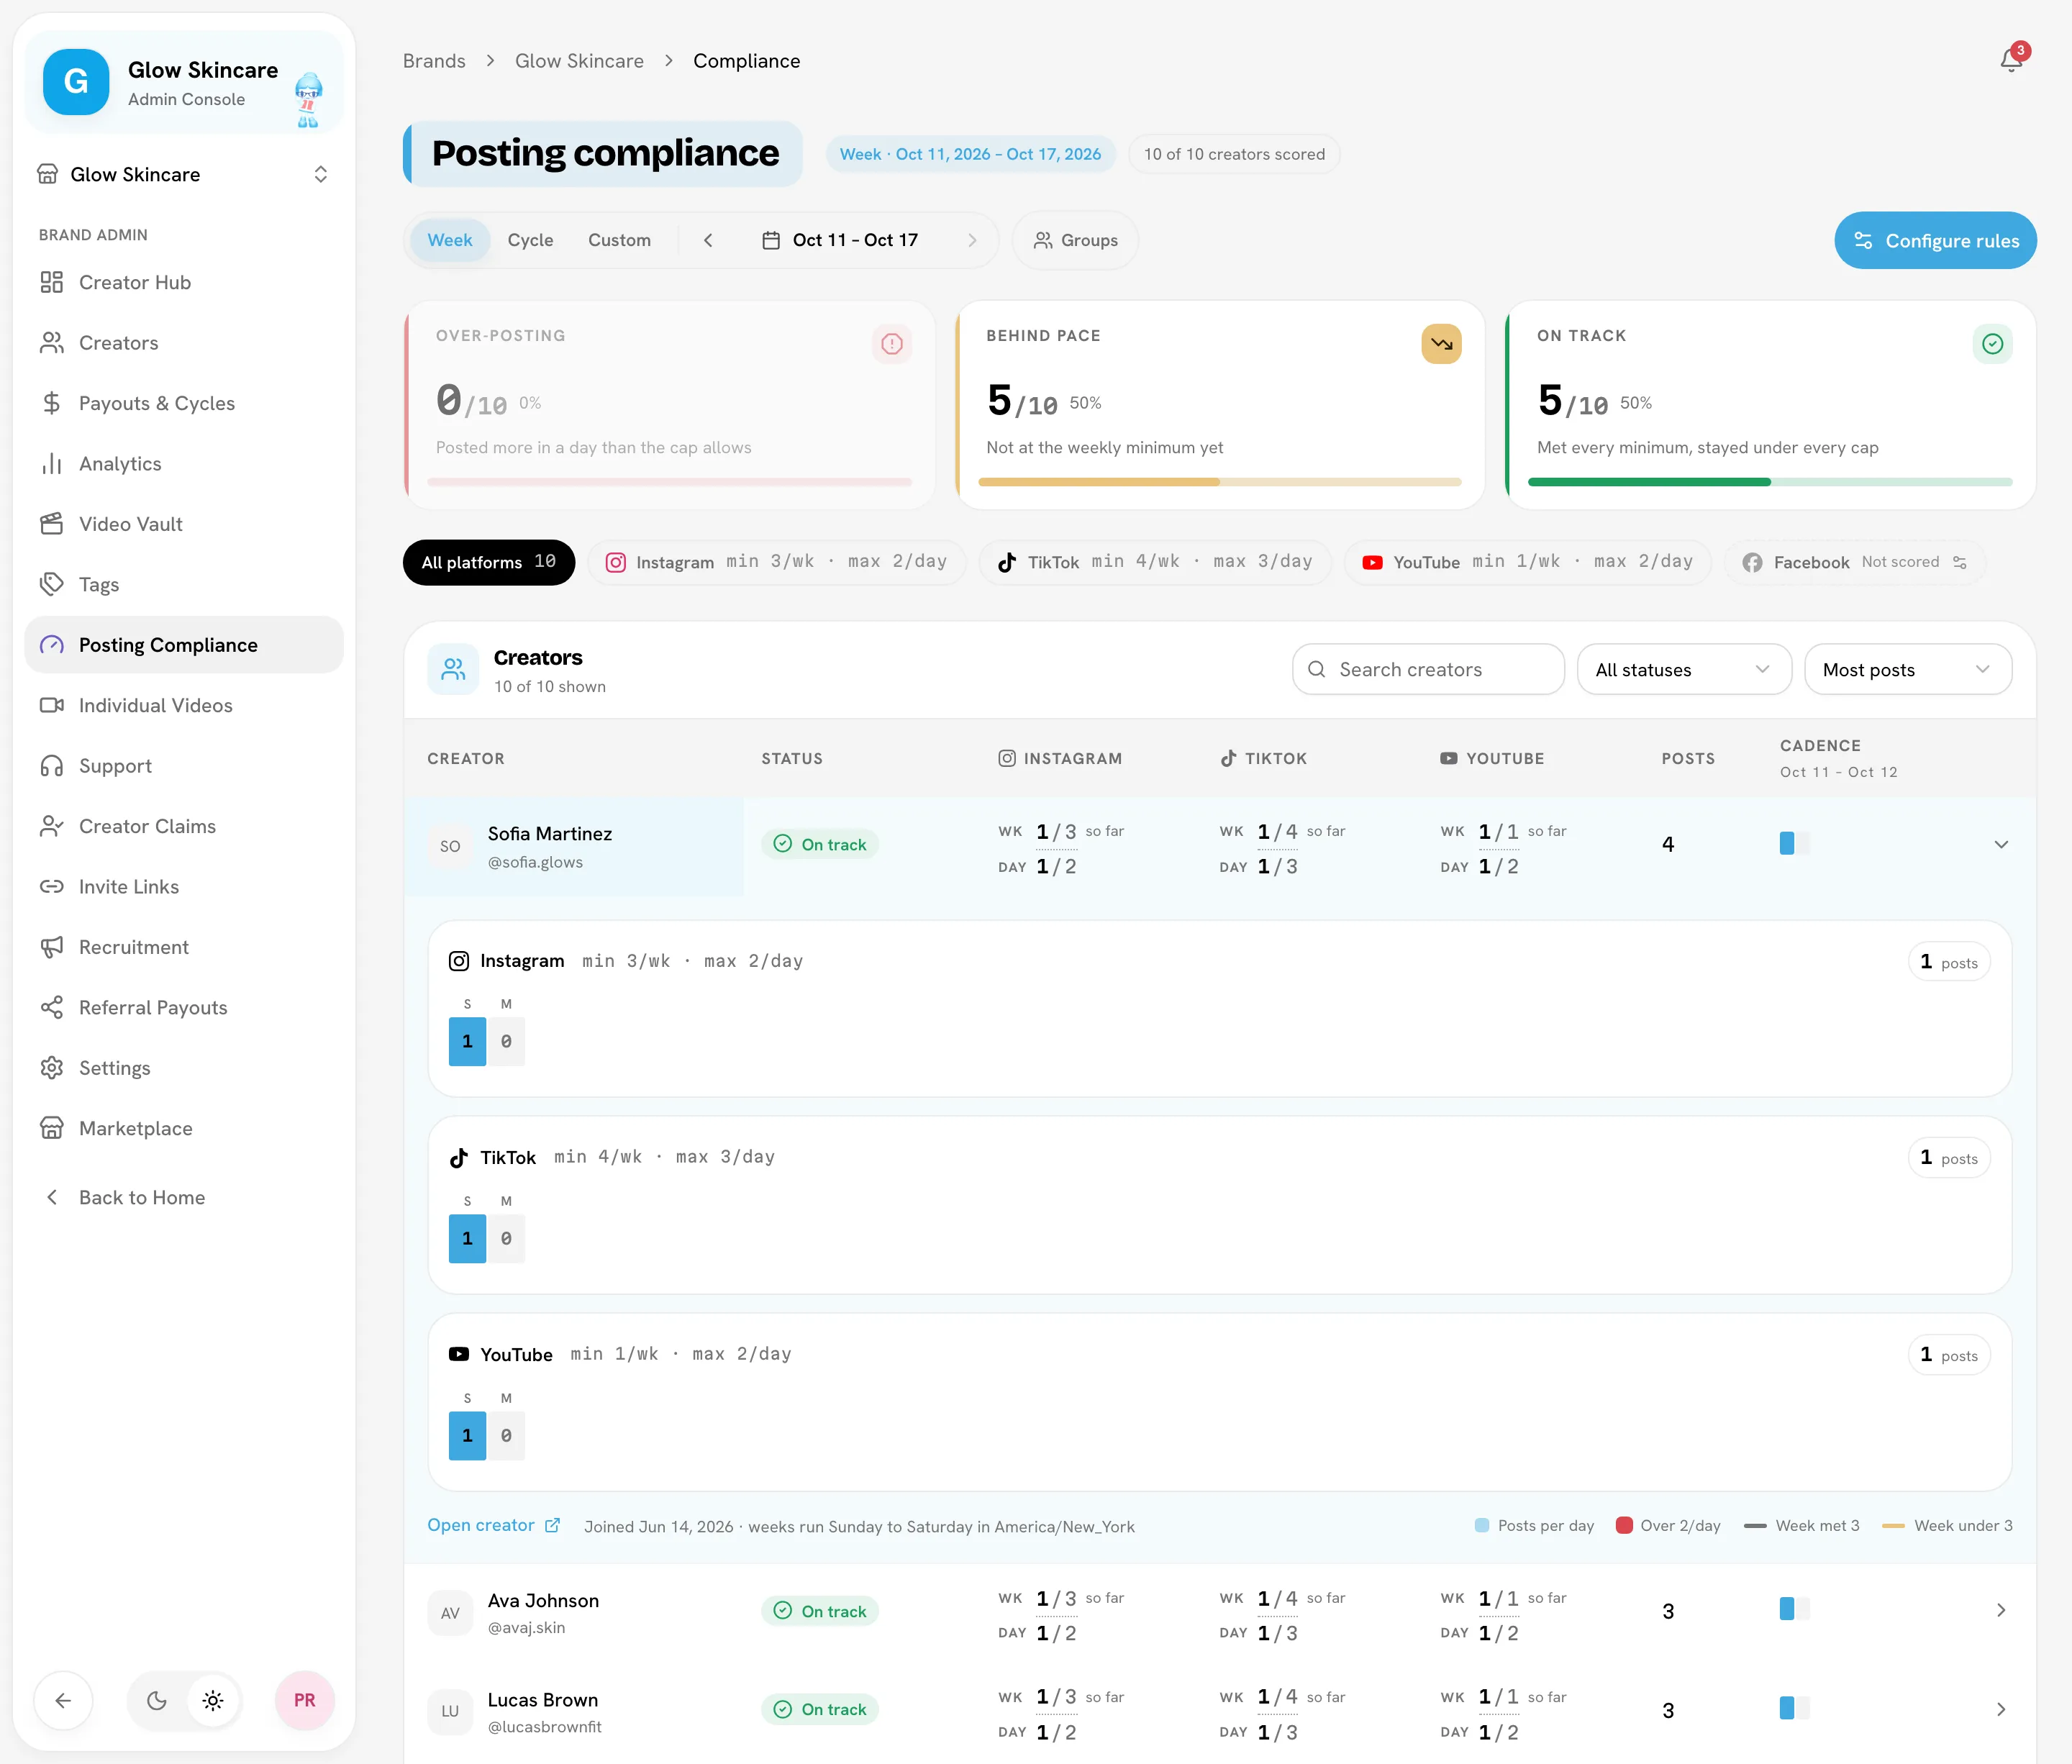Image resolution: width=2072 pixels, height=1764 pixels.
Task: Switch to light mode sun toggle
Action: 213,1700
